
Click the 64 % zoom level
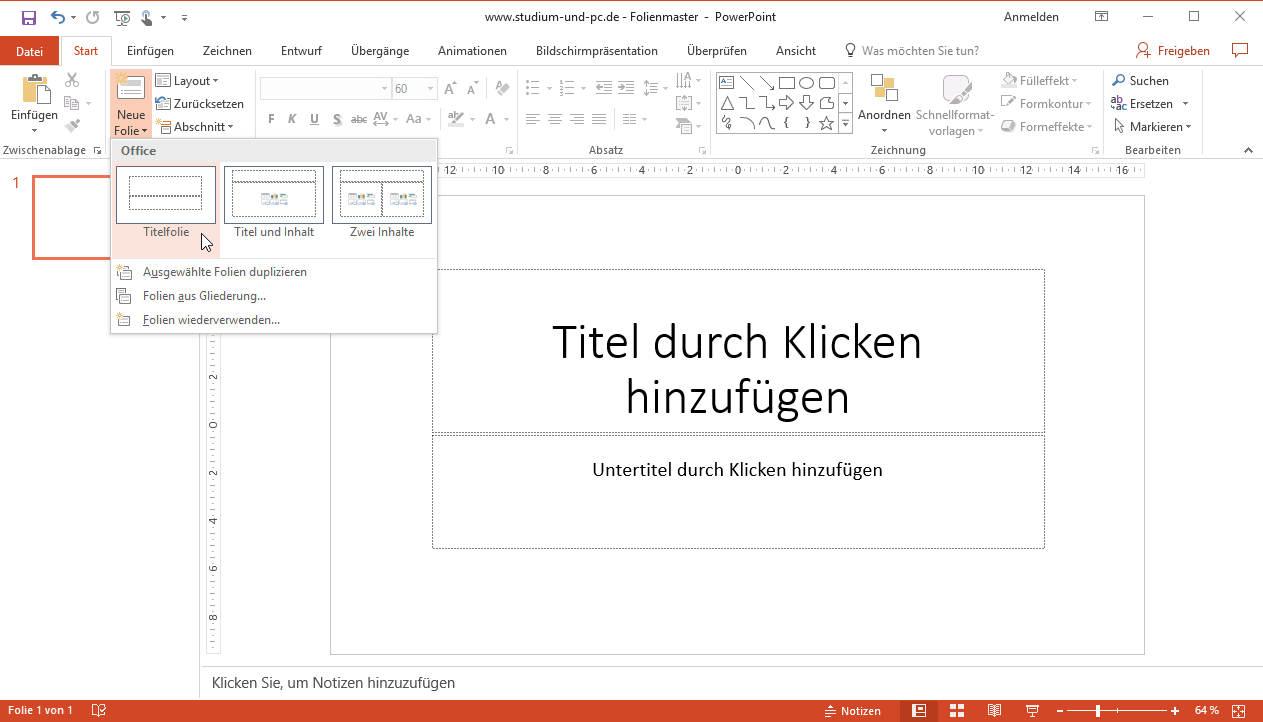[1207, 711]
